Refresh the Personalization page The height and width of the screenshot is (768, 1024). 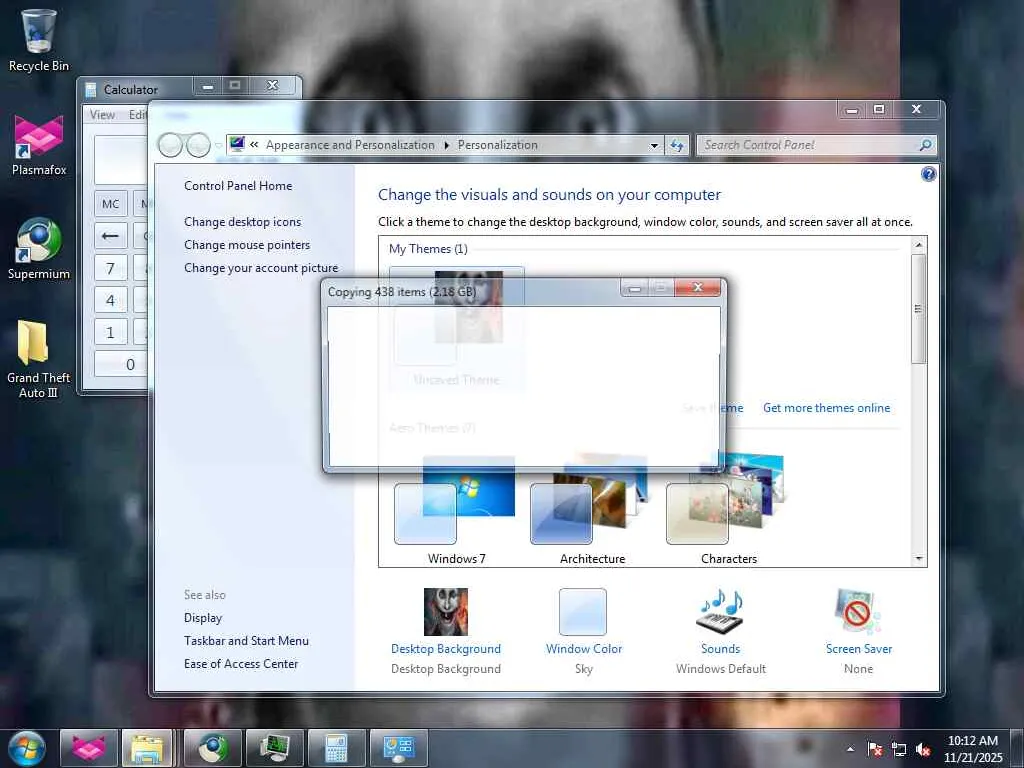(x=677, y=146)
